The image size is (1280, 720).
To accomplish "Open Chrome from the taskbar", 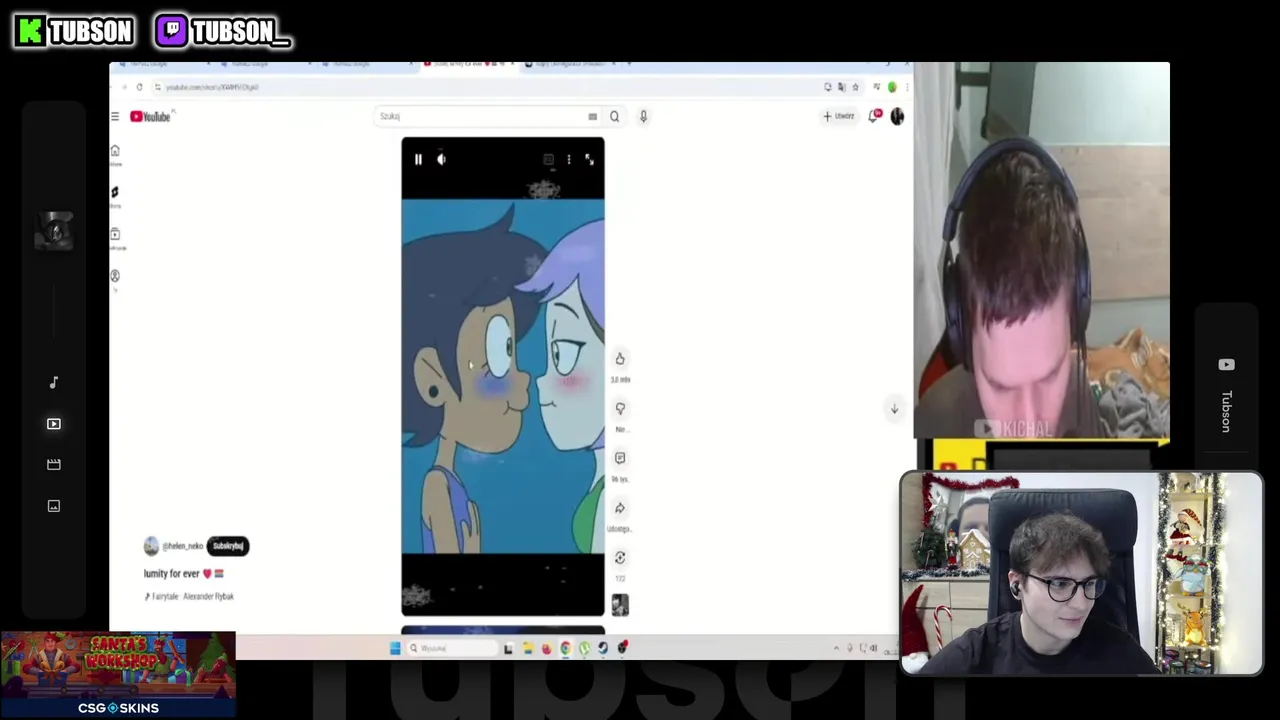I will [565, 649].
